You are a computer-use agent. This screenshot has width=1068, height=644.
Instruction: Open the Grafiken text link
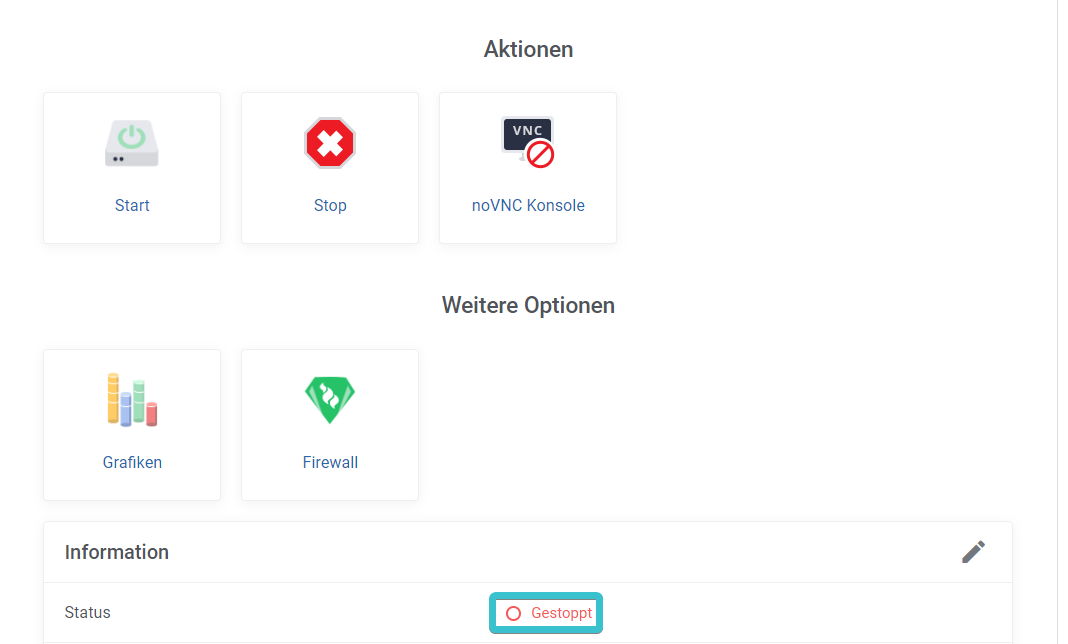coord(132,462)
